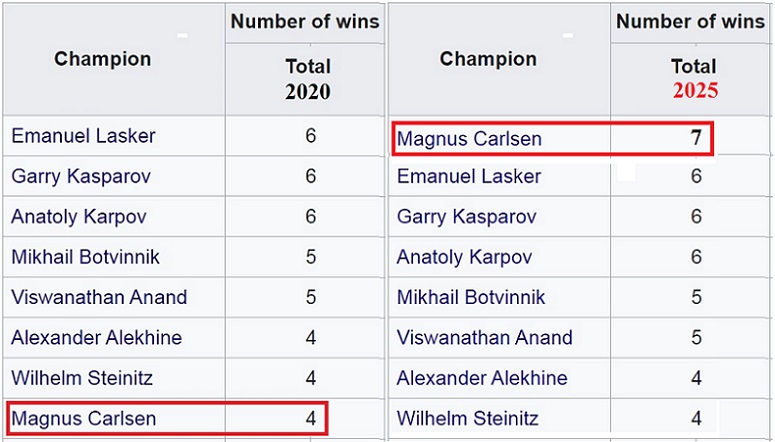The width and height of the screenshot is (775, 442).
Task: Open the Anatoly Karpov link in 2020 table
Action: pyautogui.click(x=79, y=217)
